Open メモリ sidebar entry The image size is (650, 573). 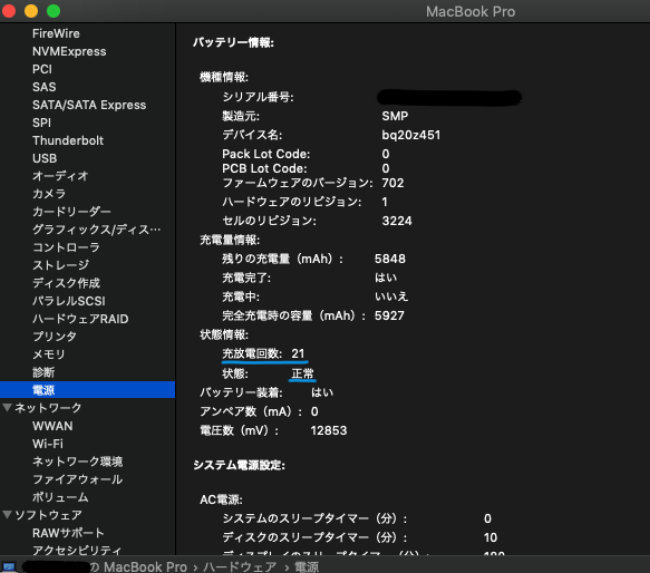pyautogui.click(x=49, y=354)
